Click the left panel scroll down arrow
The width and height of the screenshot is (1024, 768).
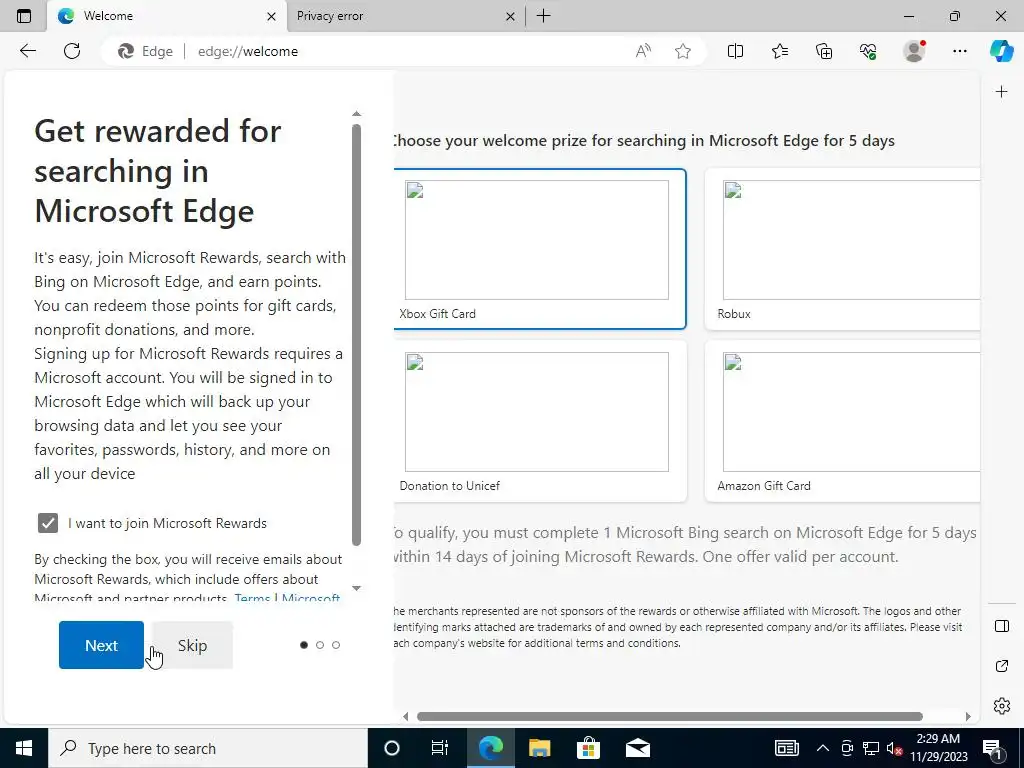tap(357, 588)
